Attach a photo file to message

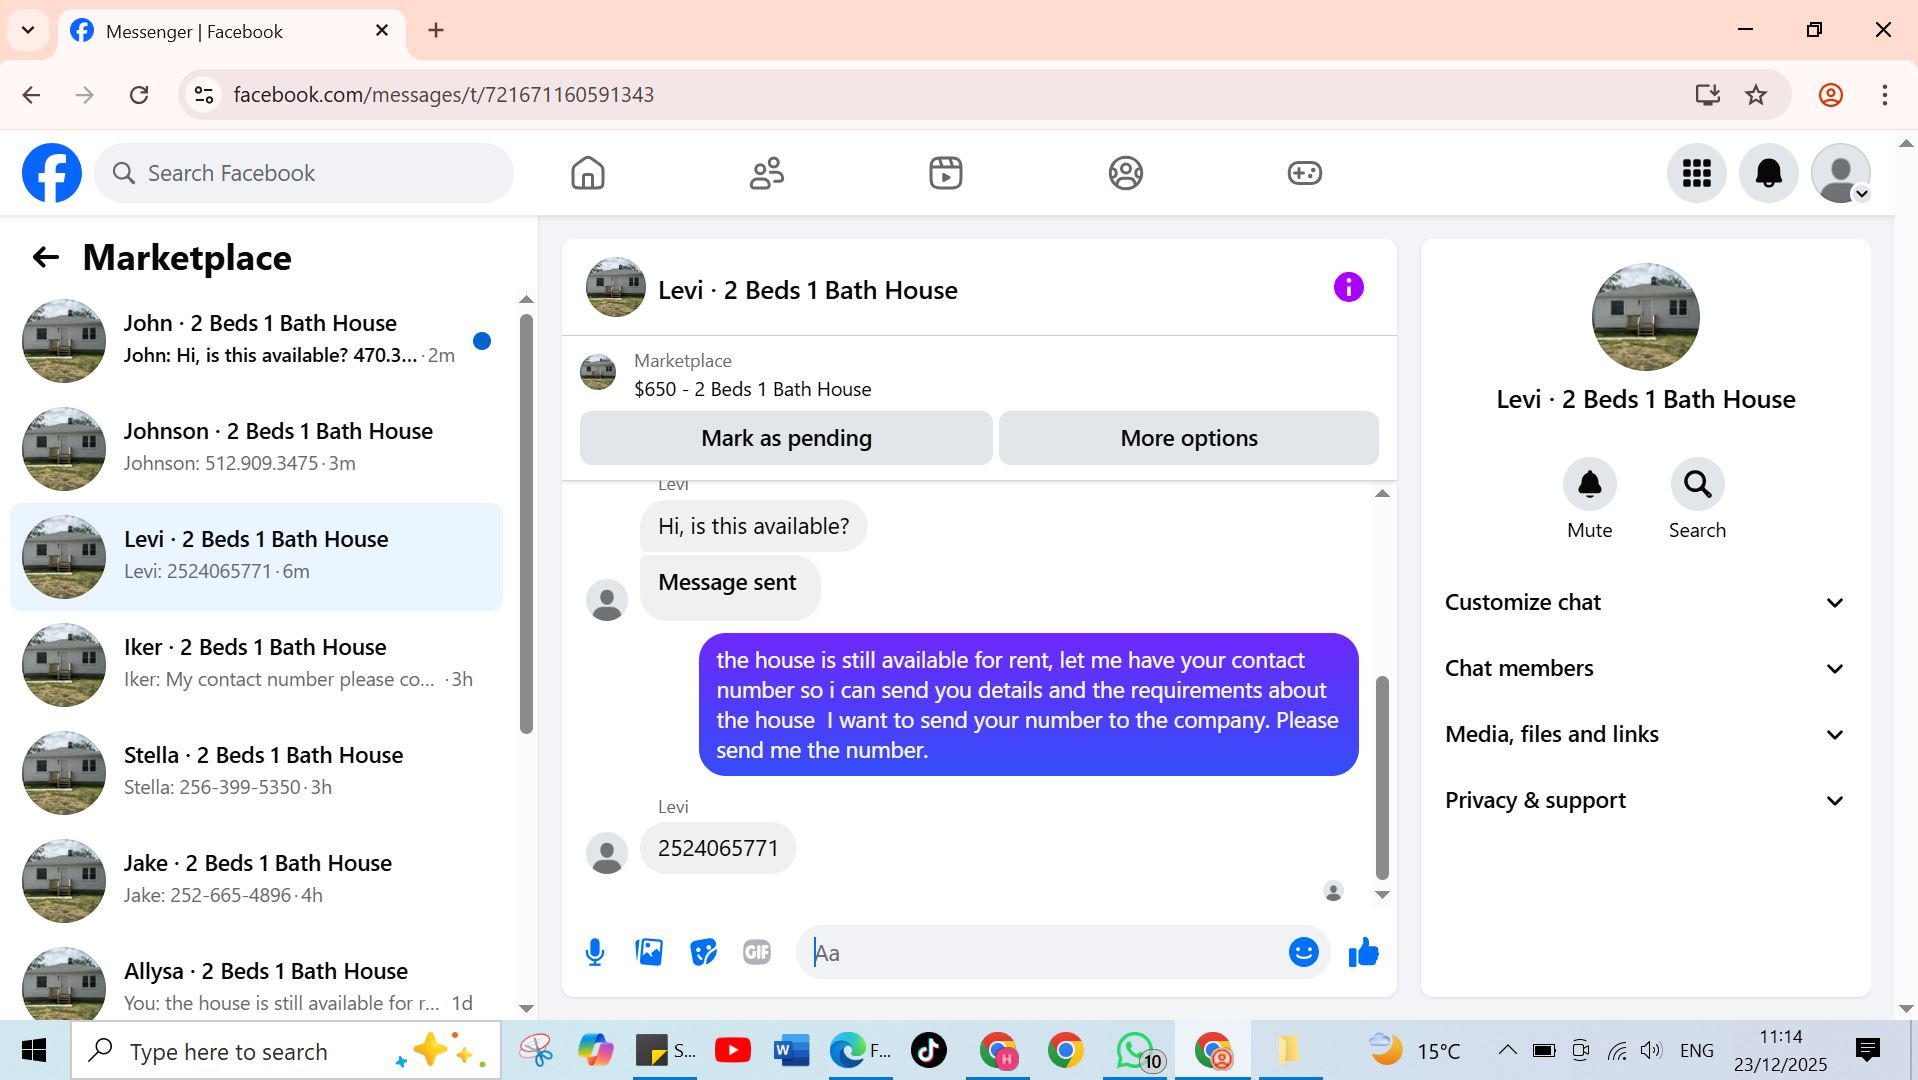(x=649, y=953)
